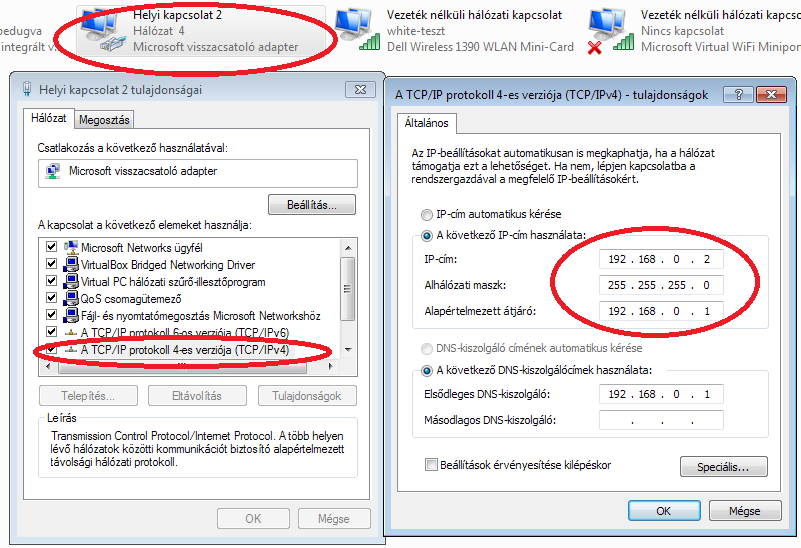
Task: Click the Nincs kapcsolat status text
Action: [682, 31]
